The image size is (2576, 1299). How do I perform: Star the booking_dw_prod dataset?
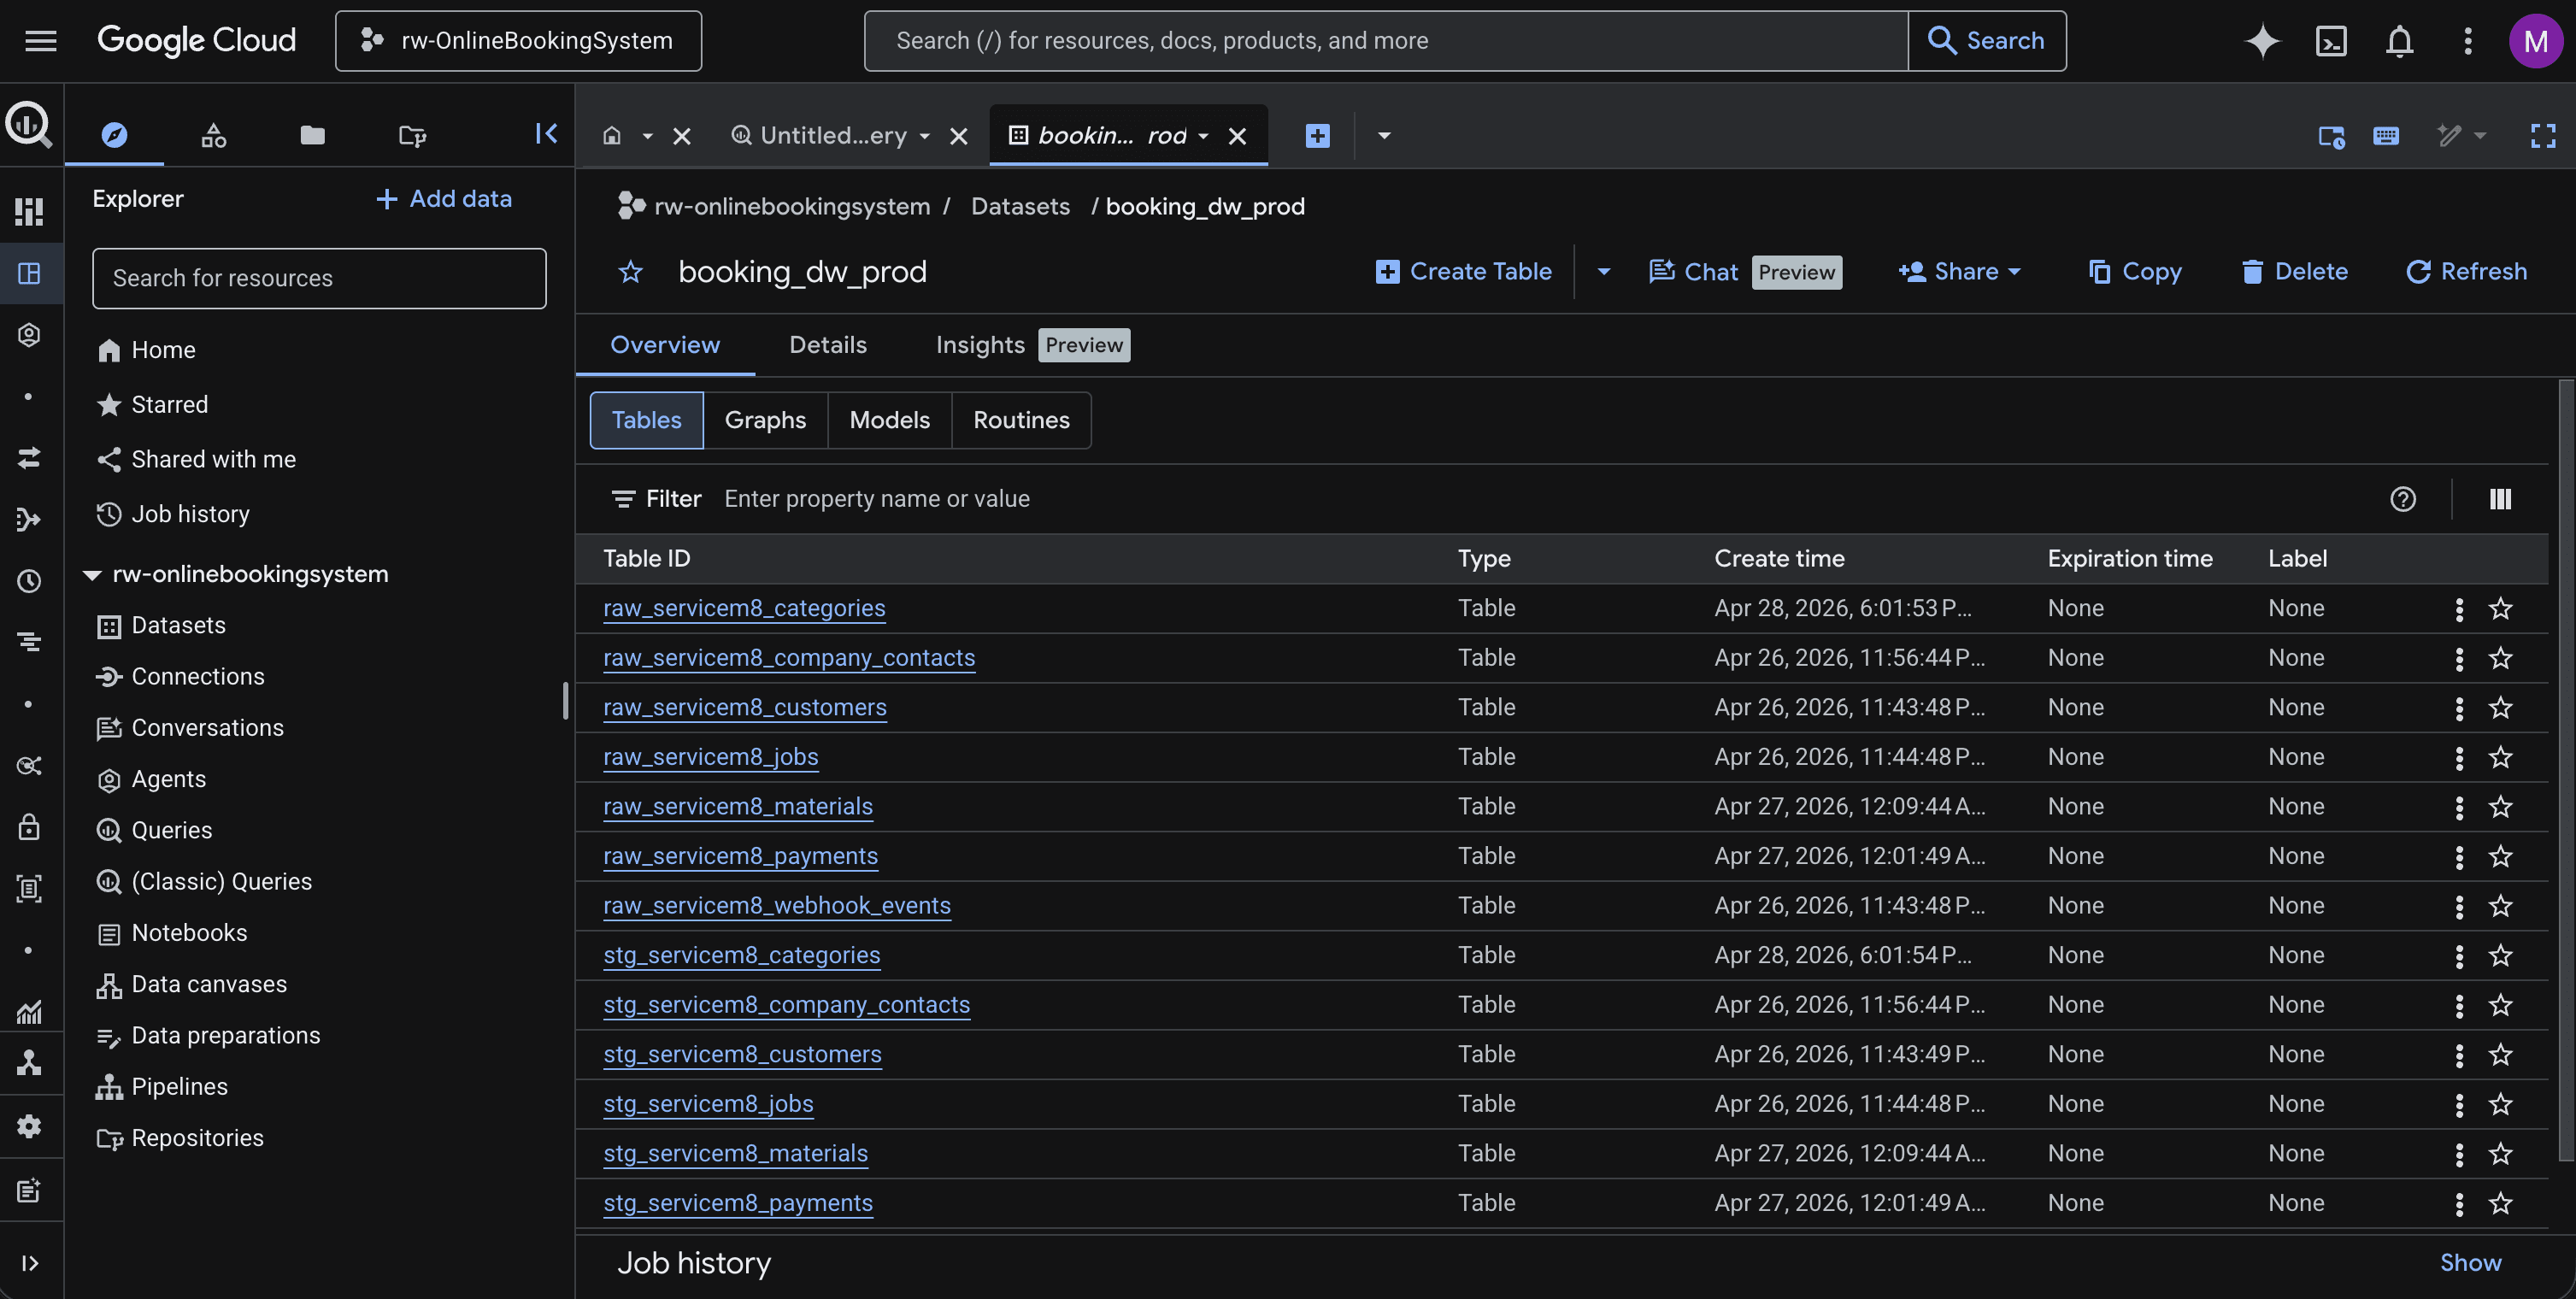coord(630,272)
